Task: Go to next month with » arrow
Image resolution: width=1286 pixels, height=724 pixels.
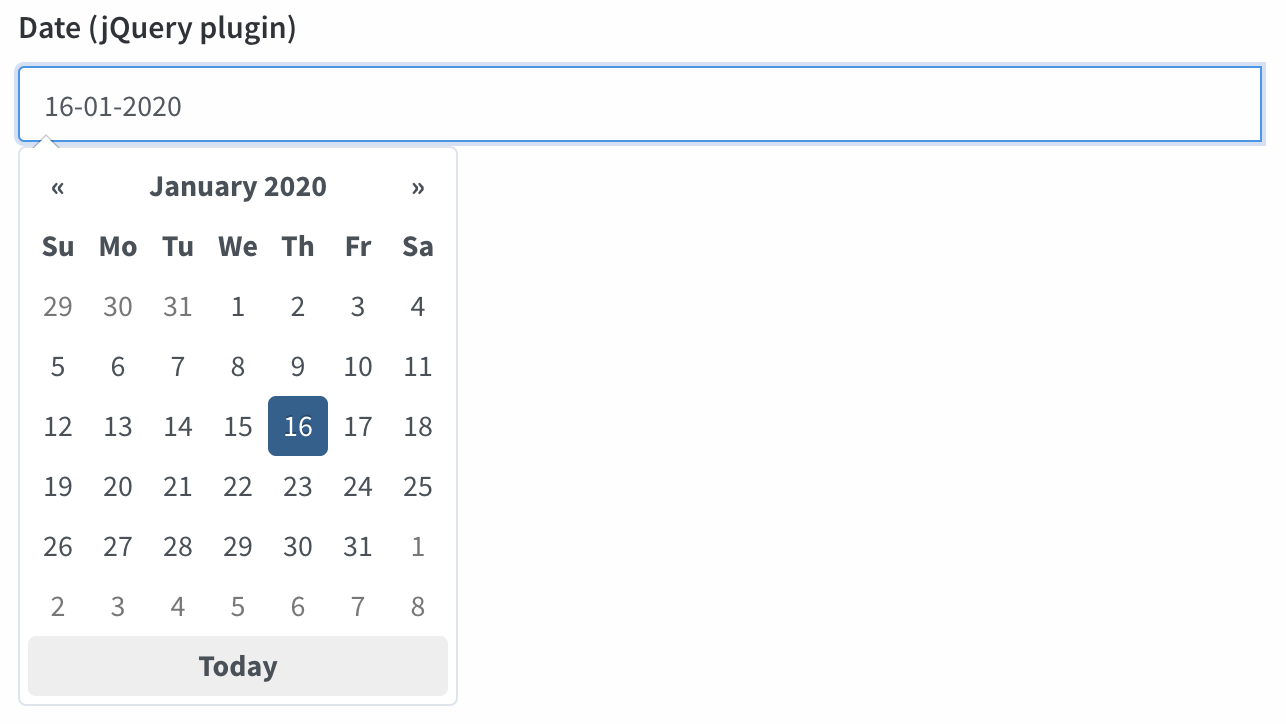Action: coord(418,187)
